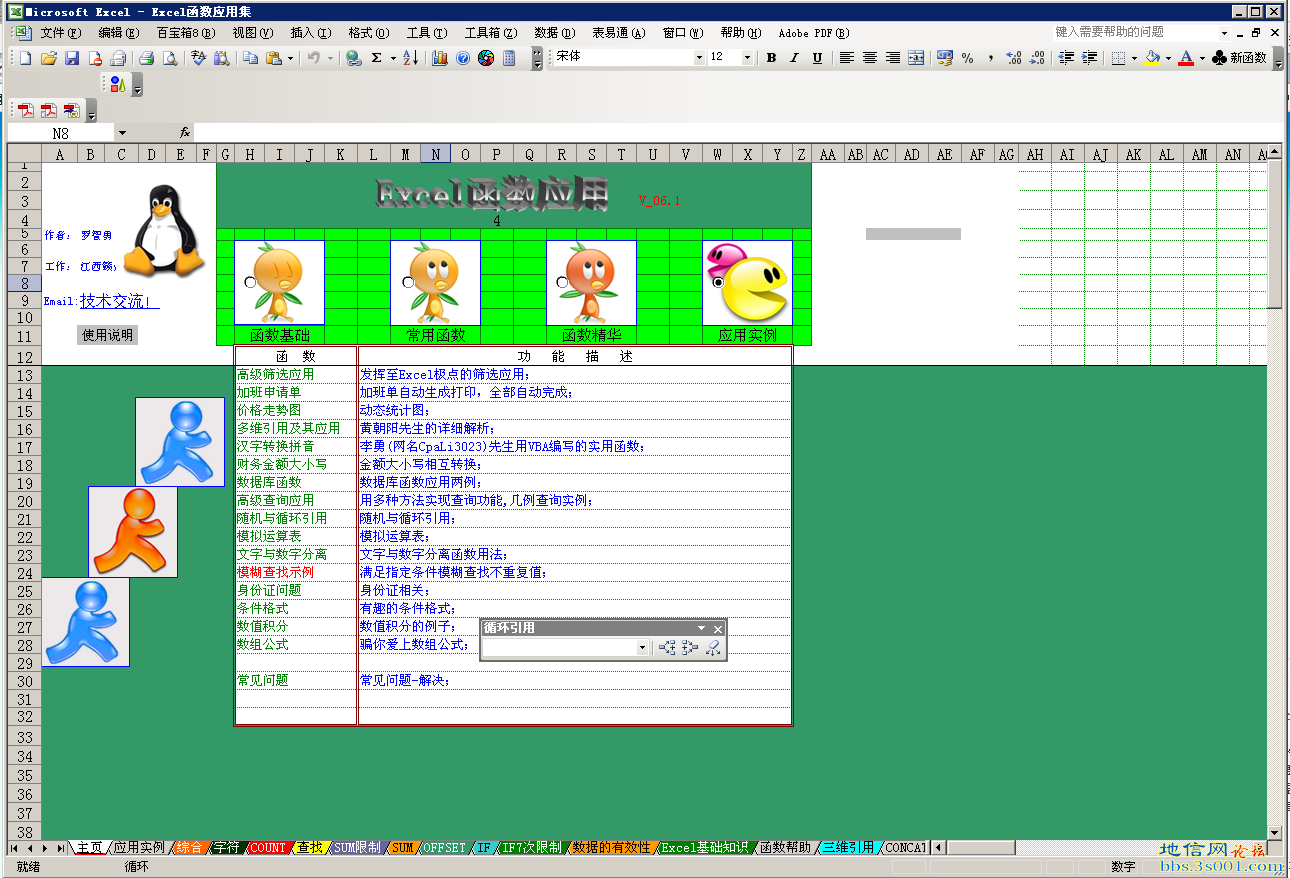Click the 使用说明 button
Viewport: 1290px width, 878px height.
107,335
